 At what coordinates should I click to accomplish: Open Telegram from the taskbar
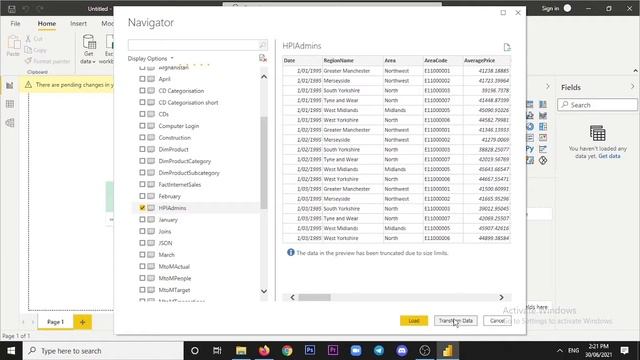(x=379, y=351)
